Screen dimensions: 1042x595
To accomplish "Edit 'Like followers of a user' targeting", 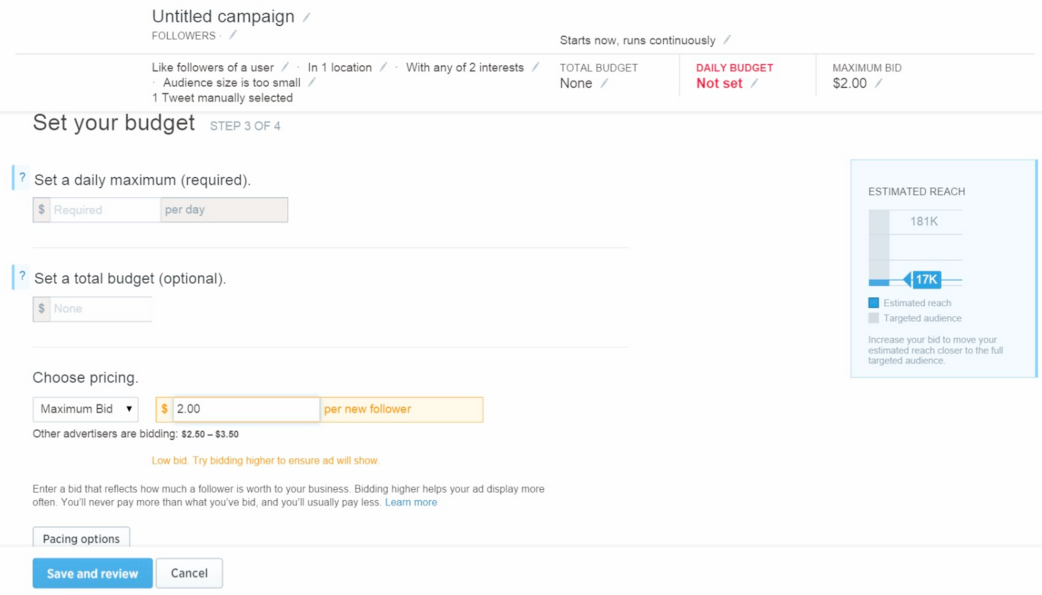I will tap(286, 67).
